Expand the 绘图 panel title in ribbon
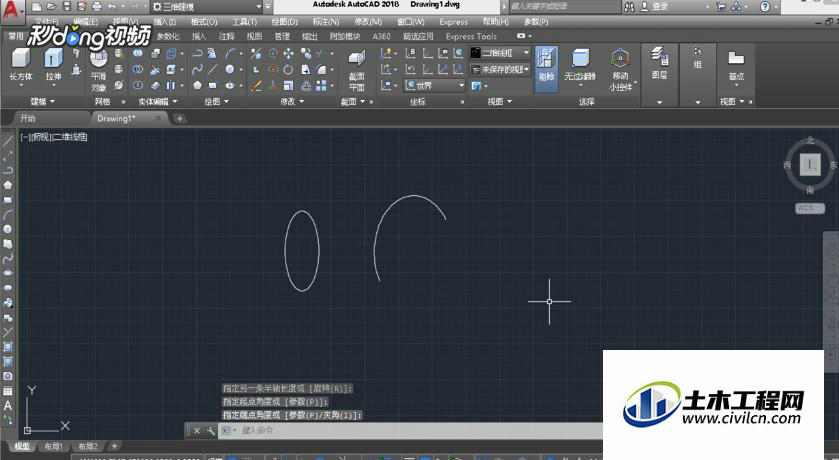Screen dimensions: 839x460 (216, 102)
